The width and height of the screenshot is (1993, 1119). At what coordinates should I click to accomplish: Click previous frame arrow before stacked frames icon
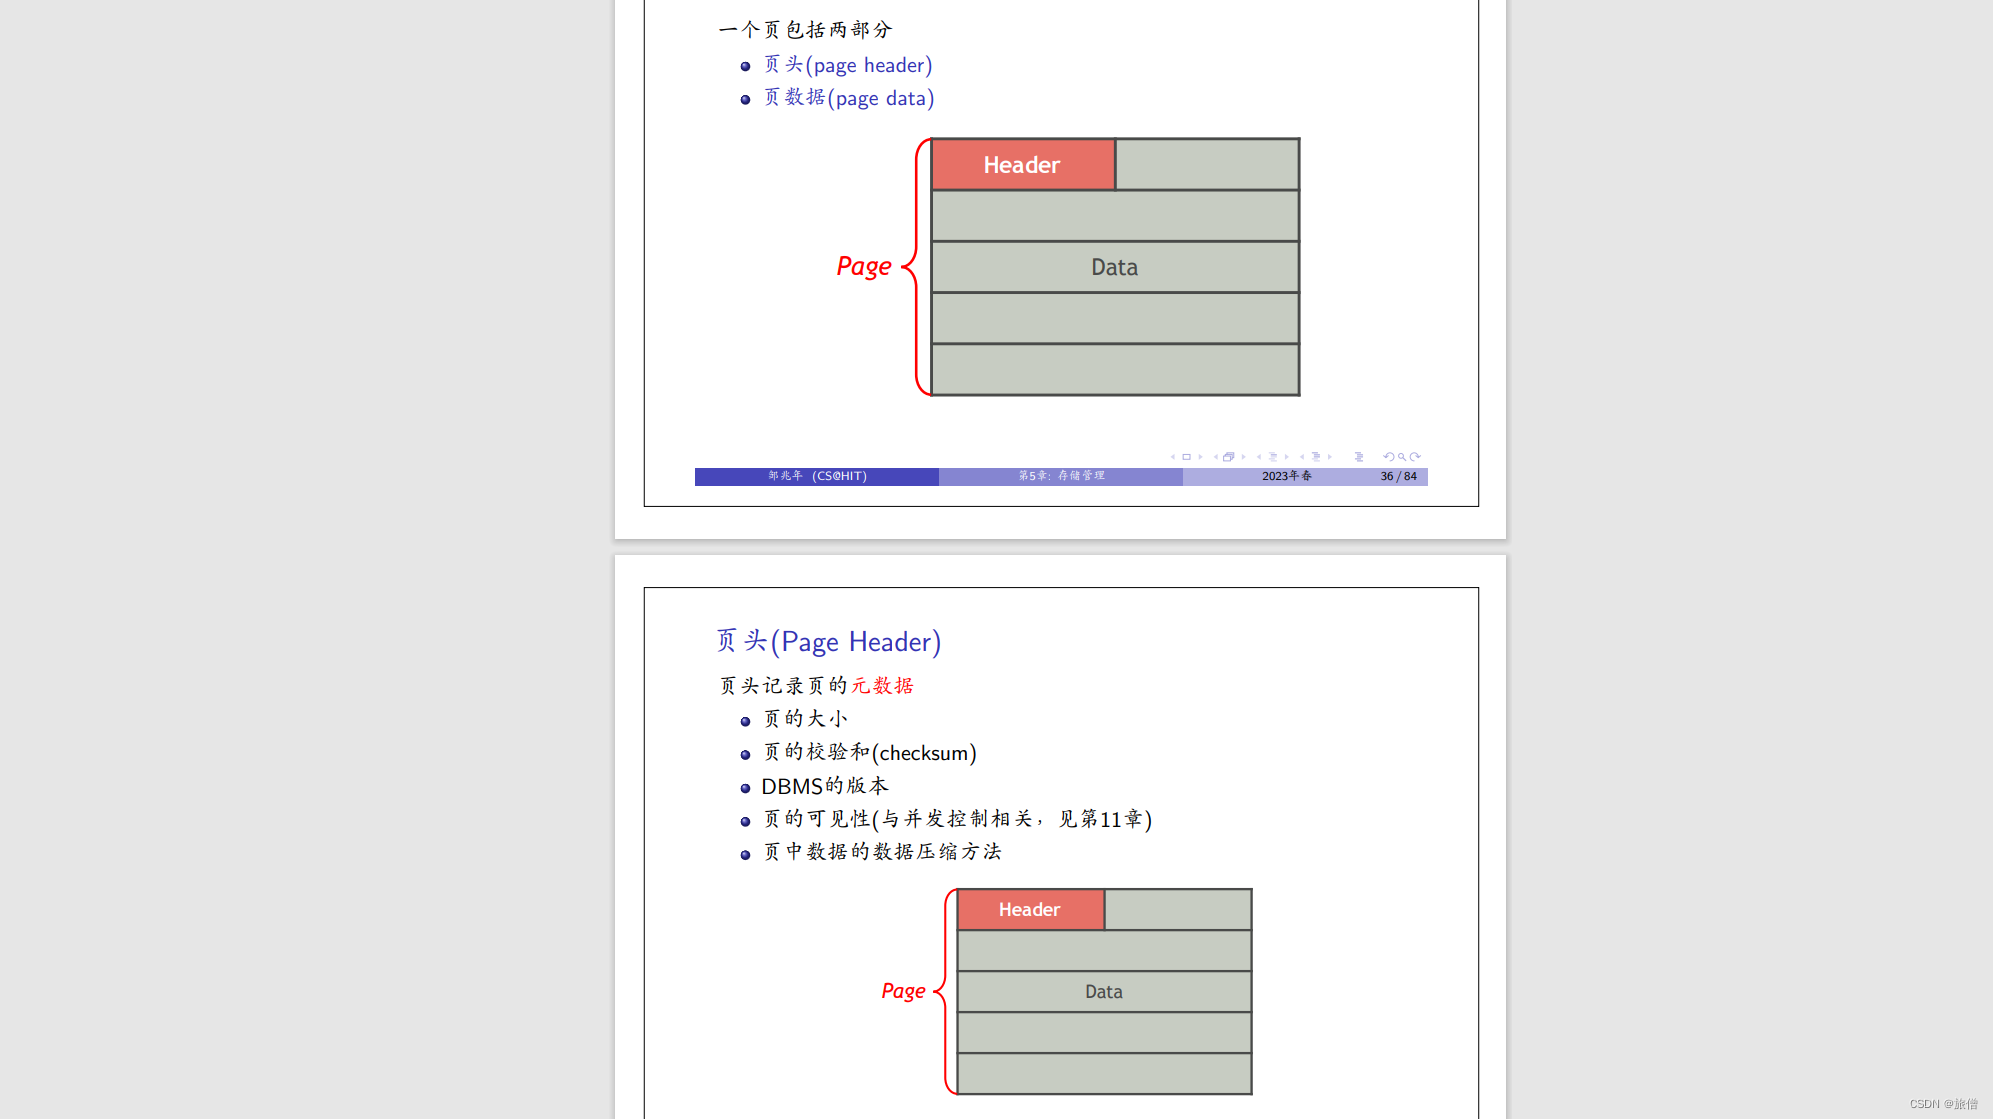1216,457
